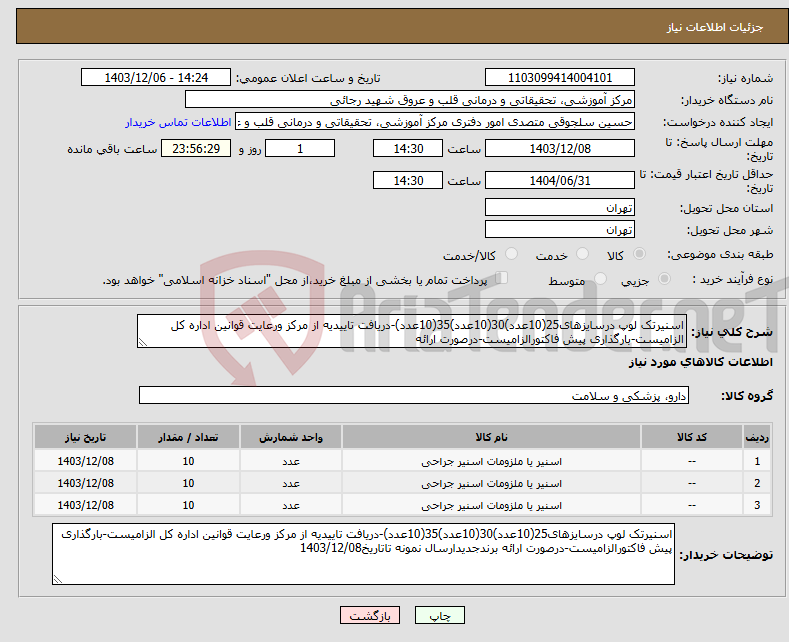Click the buyer notes text area

tap(363, 554)
